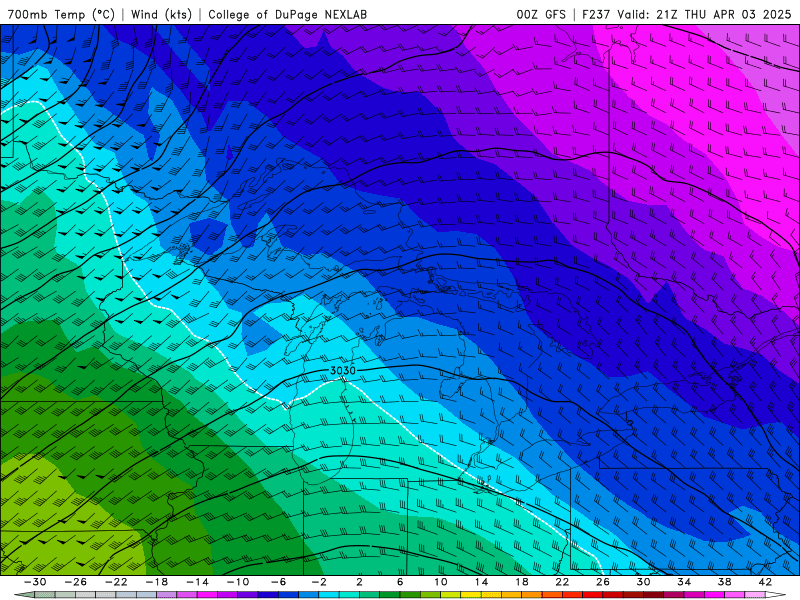Click the "700mb Temp (°C)" title text
Screen dimensions: 800x600
click(61, 14)
